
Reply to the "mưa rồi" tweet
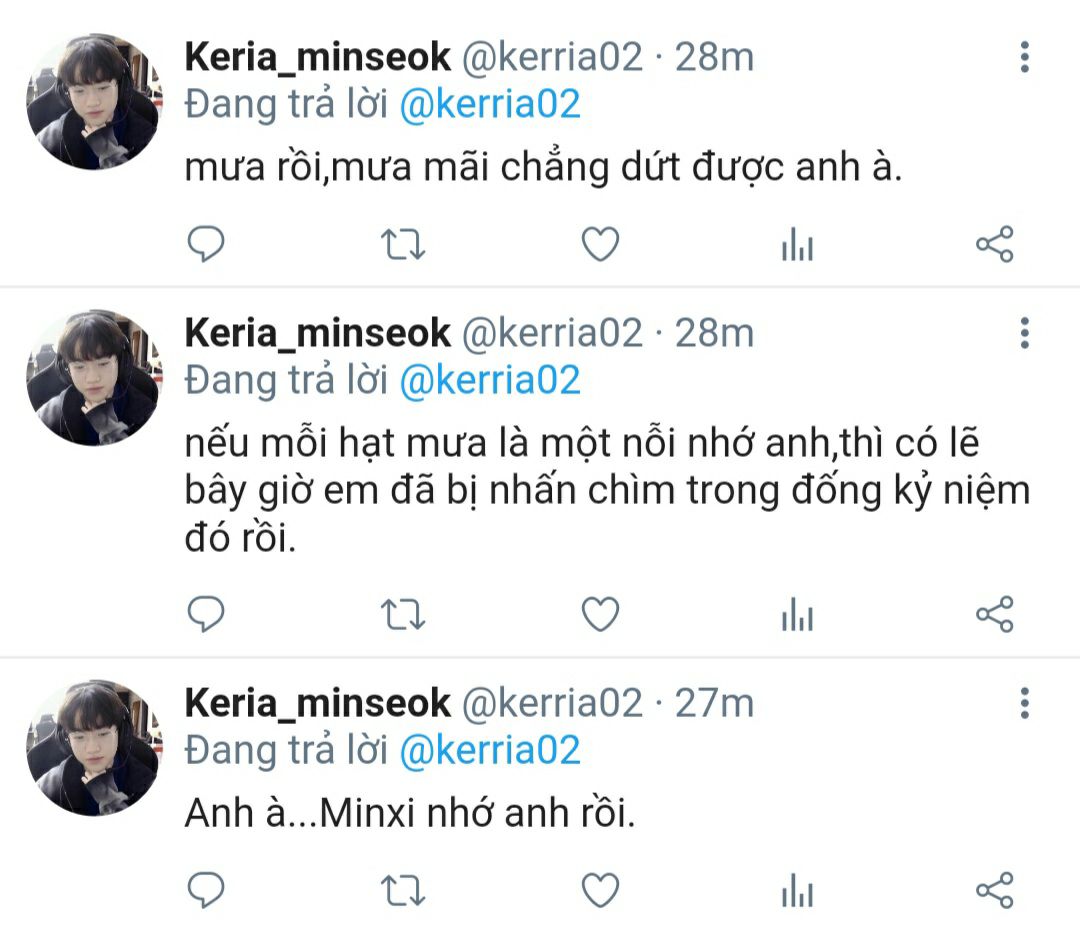point(206,244)
